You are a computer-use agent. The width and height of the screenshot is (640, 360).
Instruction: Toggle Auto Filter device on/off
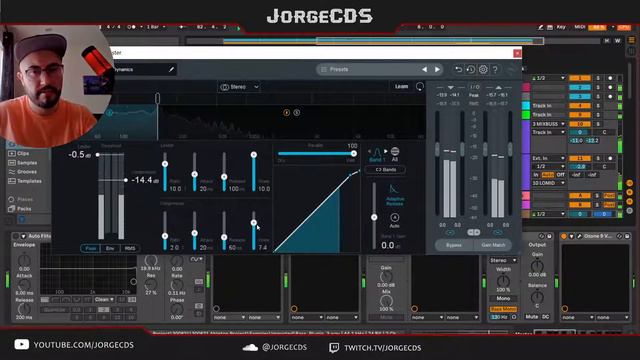tap(16, 236)
